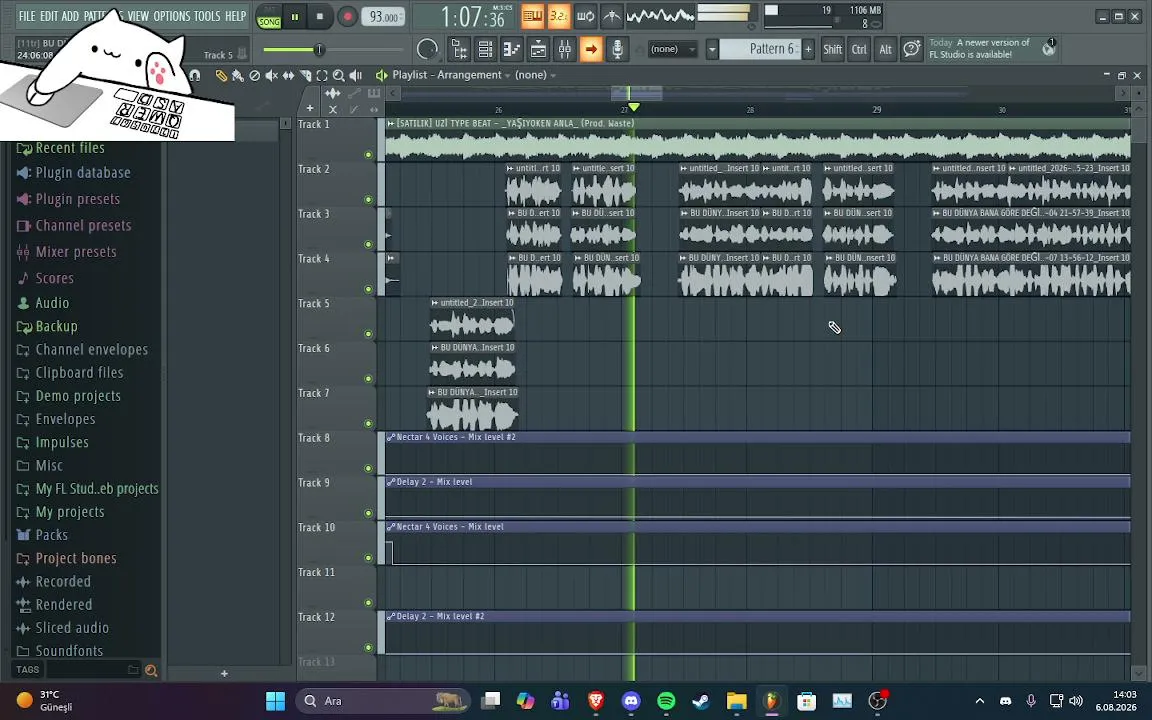
Task: Open the tempo tapper circle icon
Action: pos(427,49)
